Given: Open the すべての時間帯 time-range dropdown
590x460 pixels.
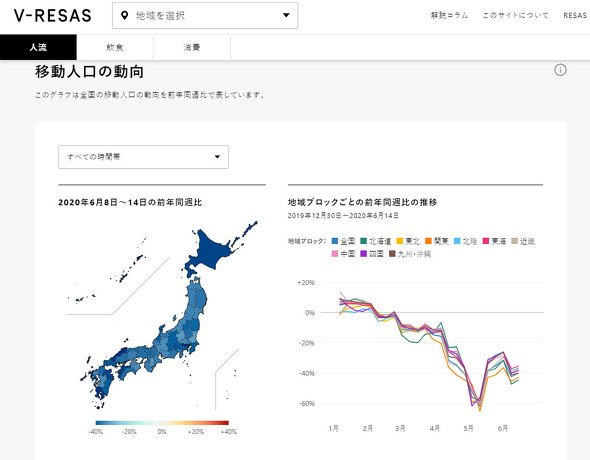Looking at the screenshot, I should click(143, 157).
